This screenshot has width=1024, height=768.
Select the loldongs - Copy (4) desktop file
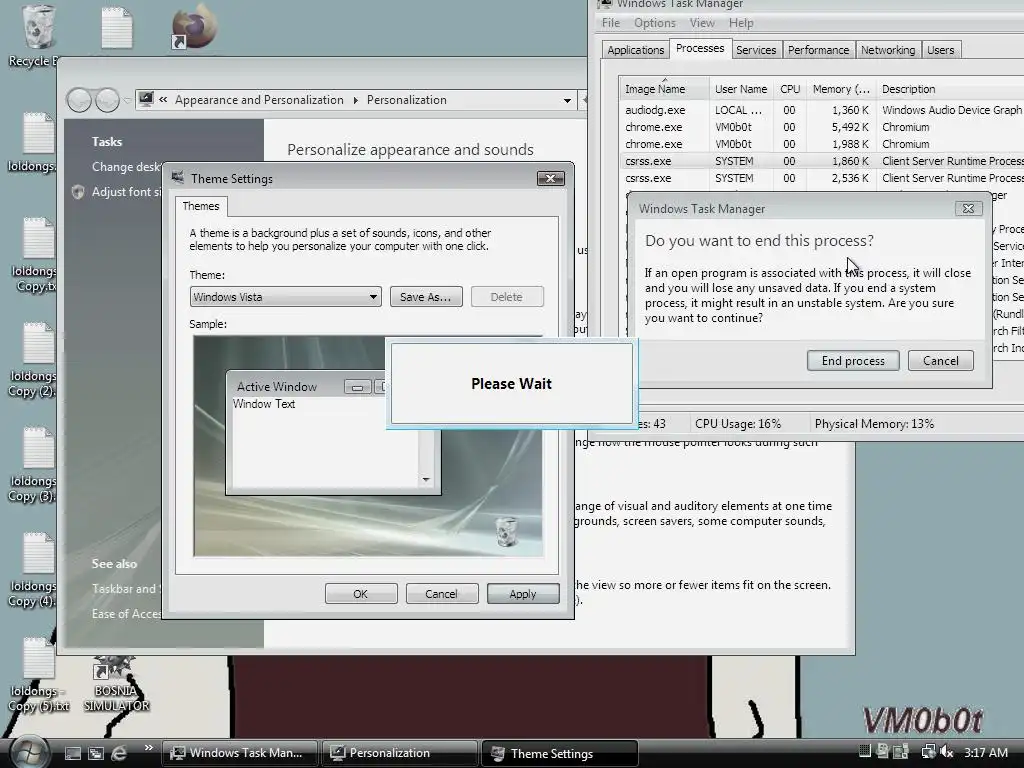(34, 569)
